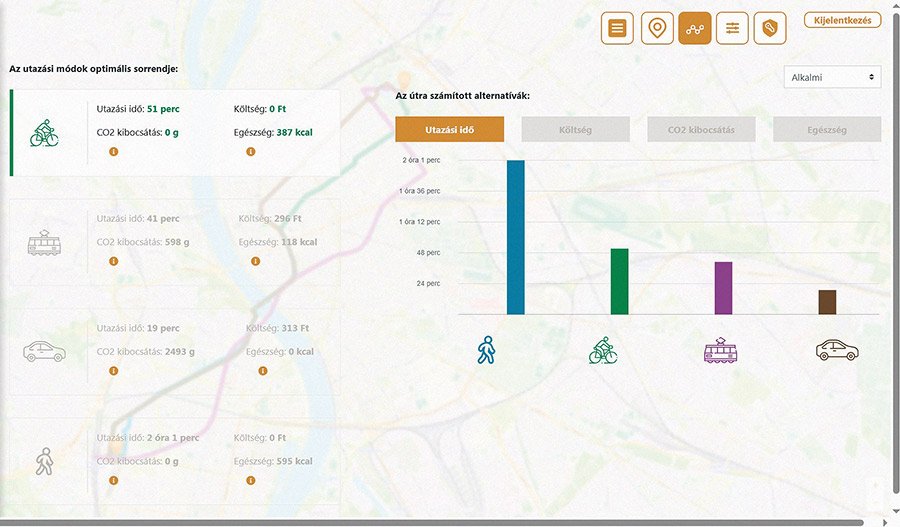The height and width of the screenshot is (527, 900).
Task: Switch to the Költség tab
Action: (575, 129)
